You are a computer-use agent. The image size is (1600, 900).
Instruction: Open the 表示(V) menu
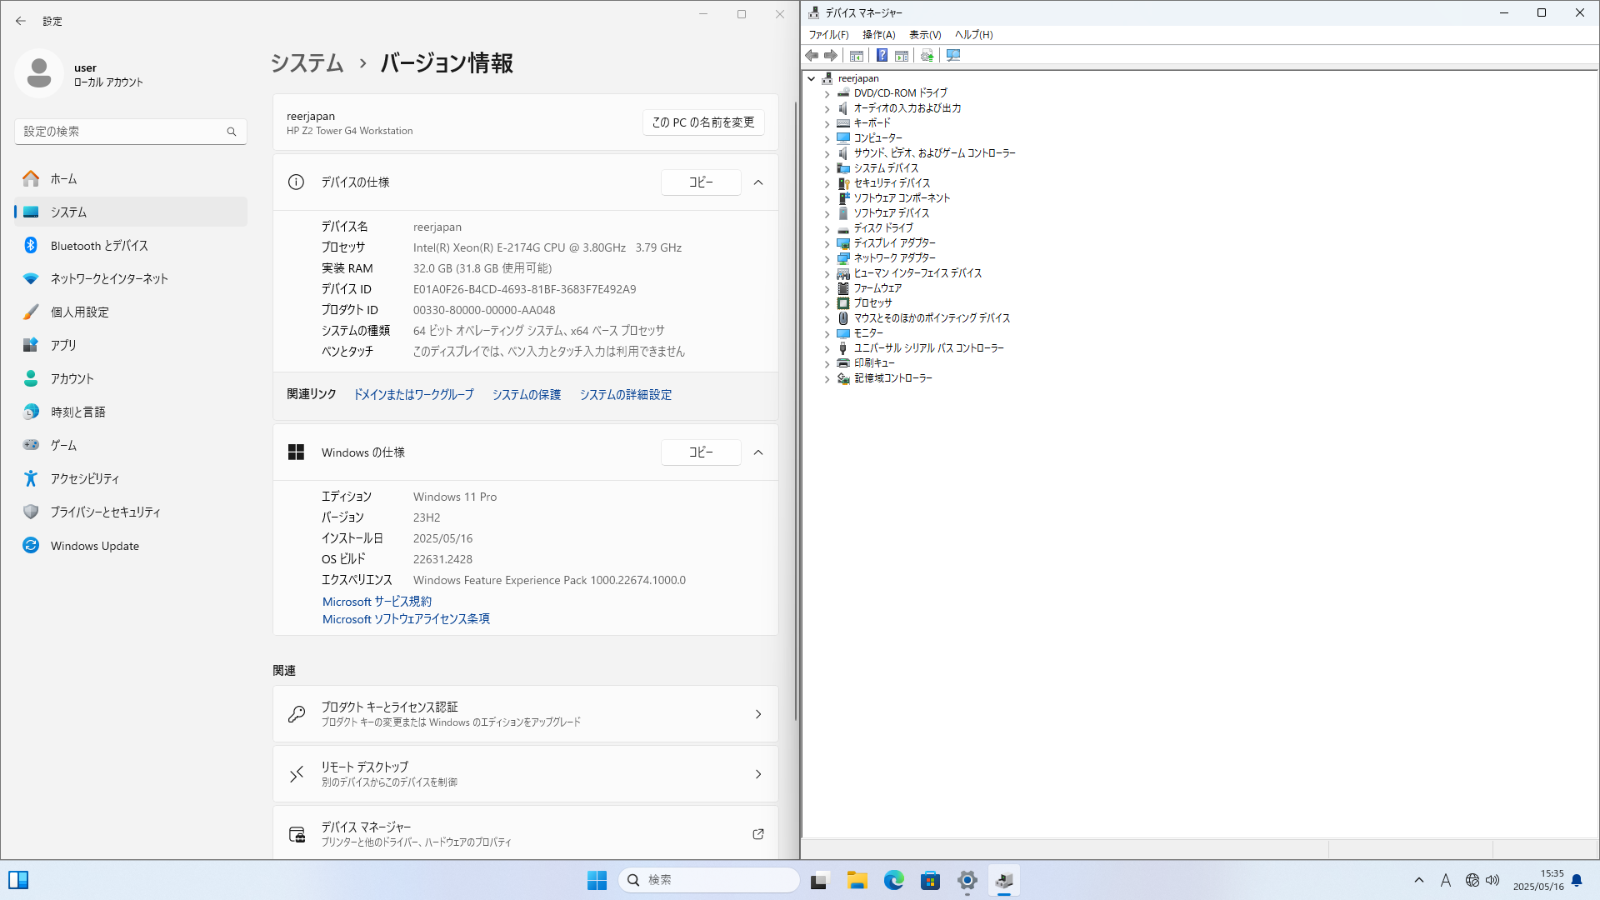[x=925, y=35]
